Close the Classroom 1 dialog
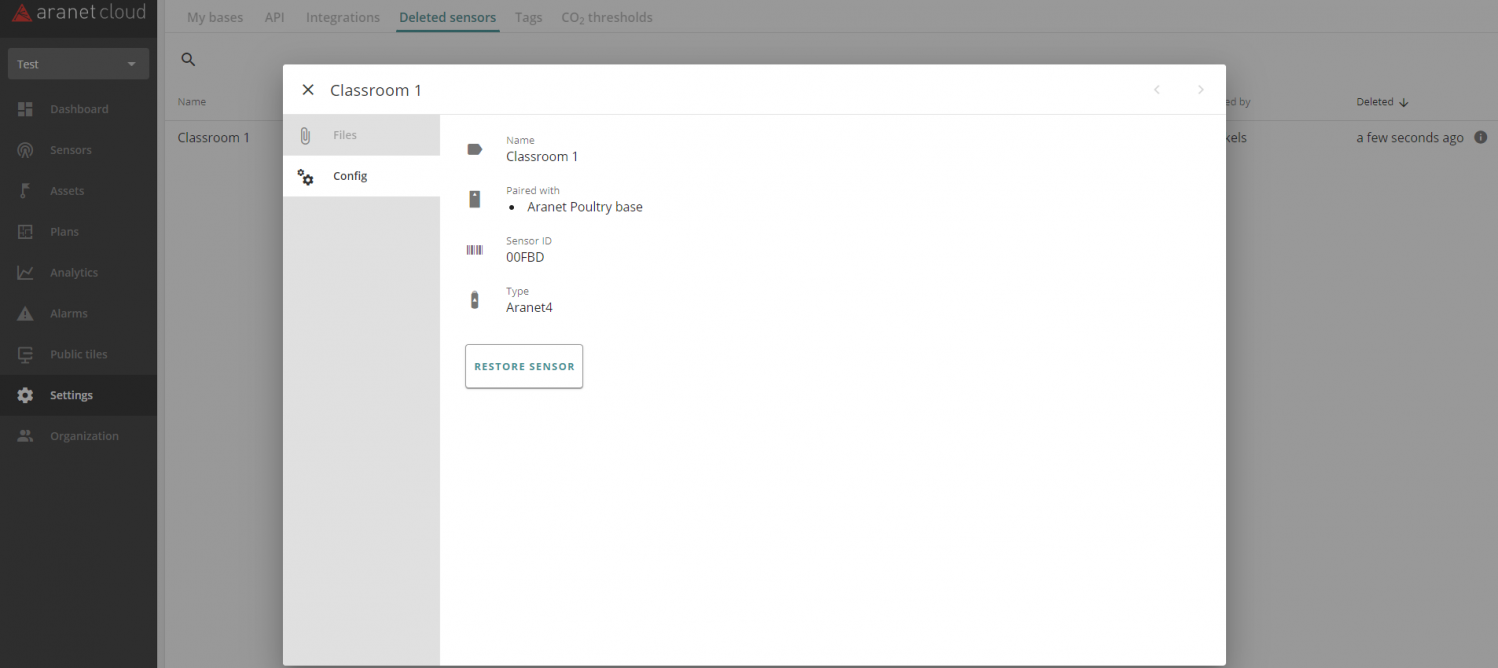The height and width of the screenshot is (668, 1498). 308,90
